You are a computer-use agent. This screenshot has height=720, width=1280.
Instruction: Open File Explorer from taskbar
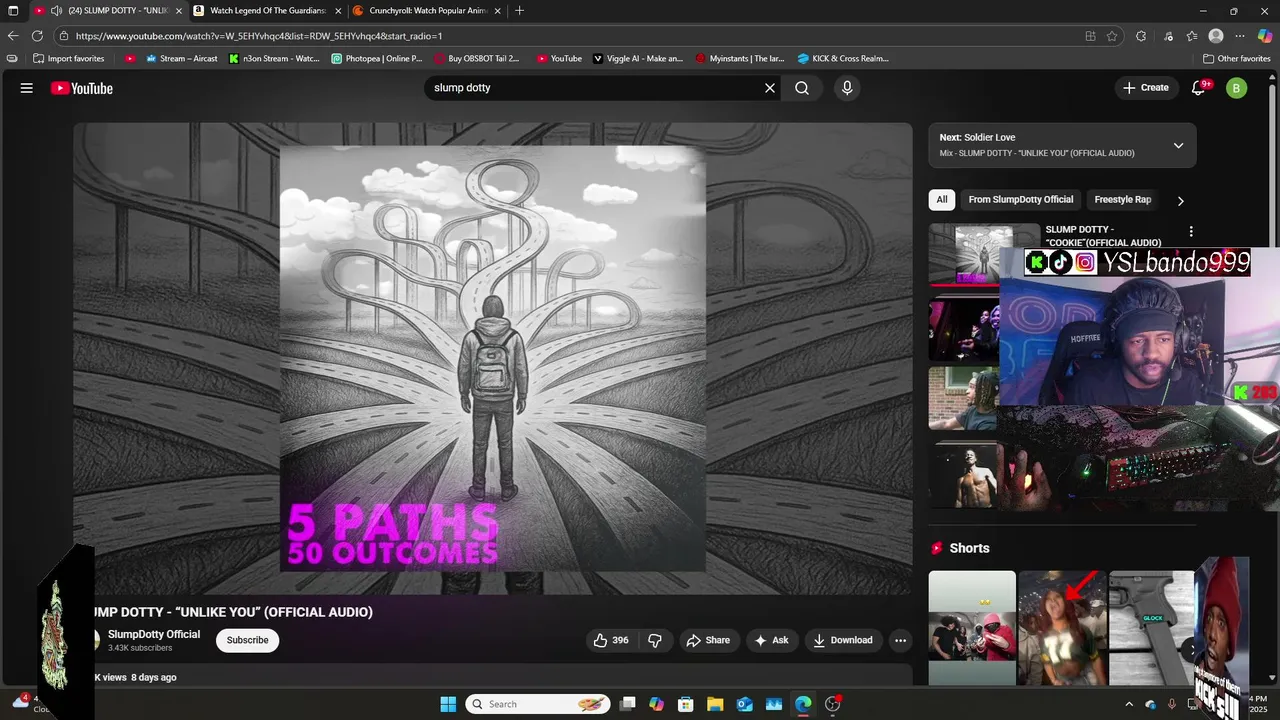(715, 704)
